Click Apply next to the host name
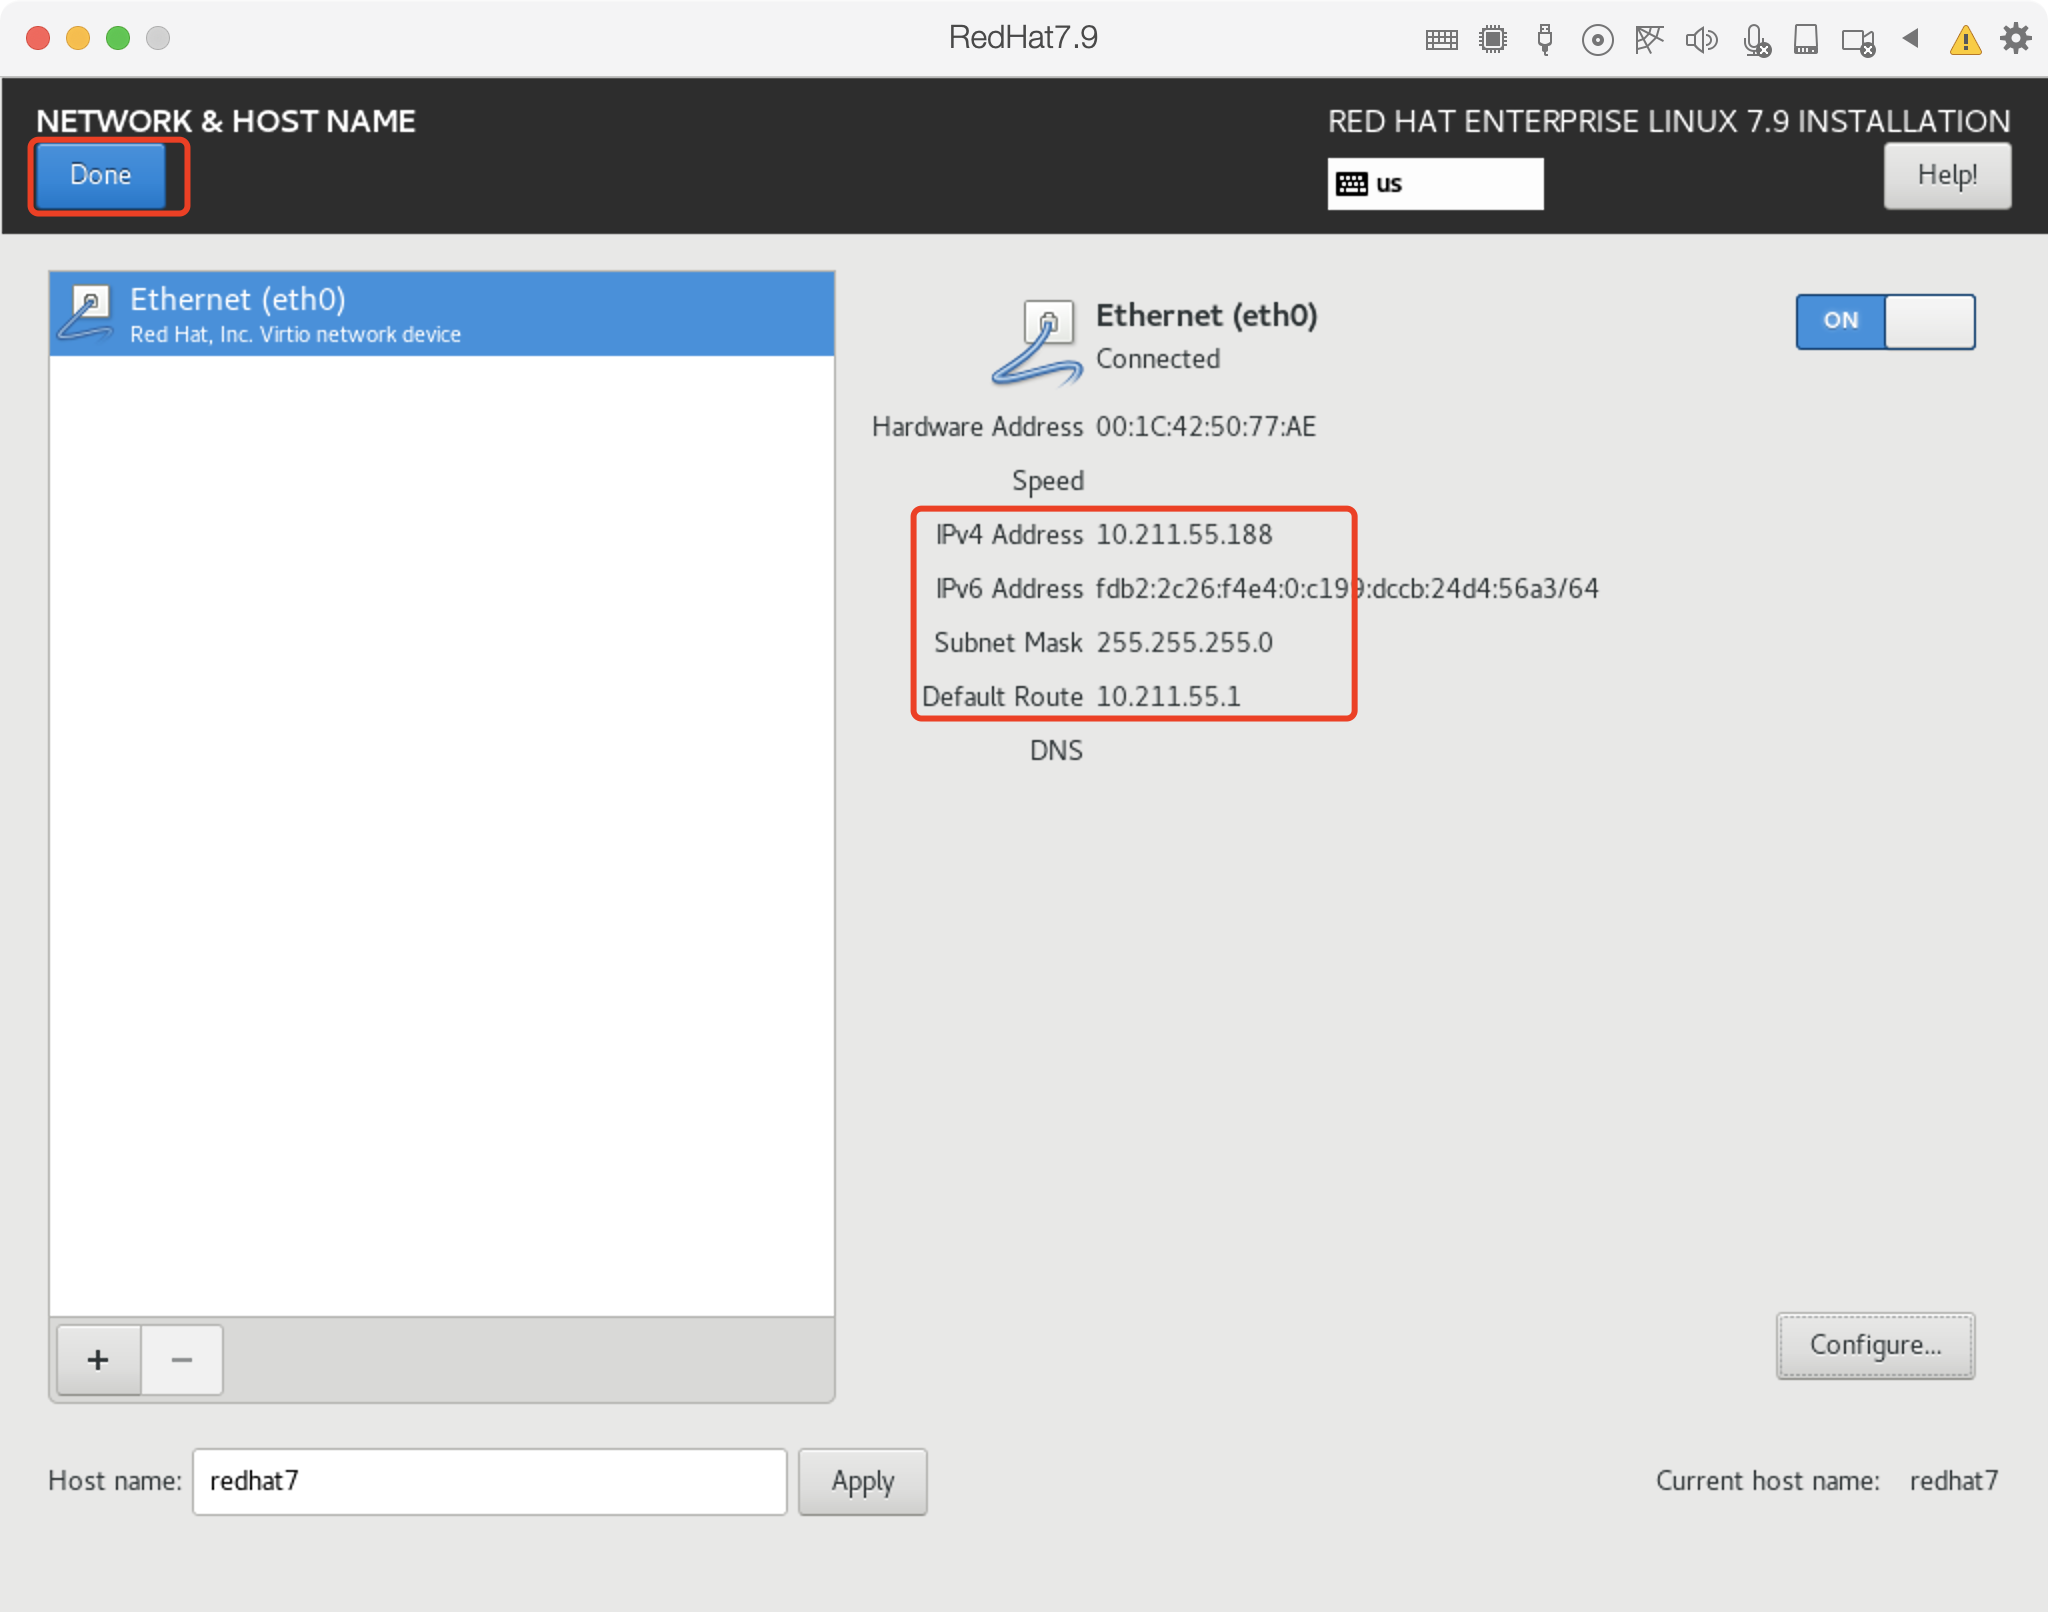Viewport: 2048px width, 1612px height. pos(862,1481)
